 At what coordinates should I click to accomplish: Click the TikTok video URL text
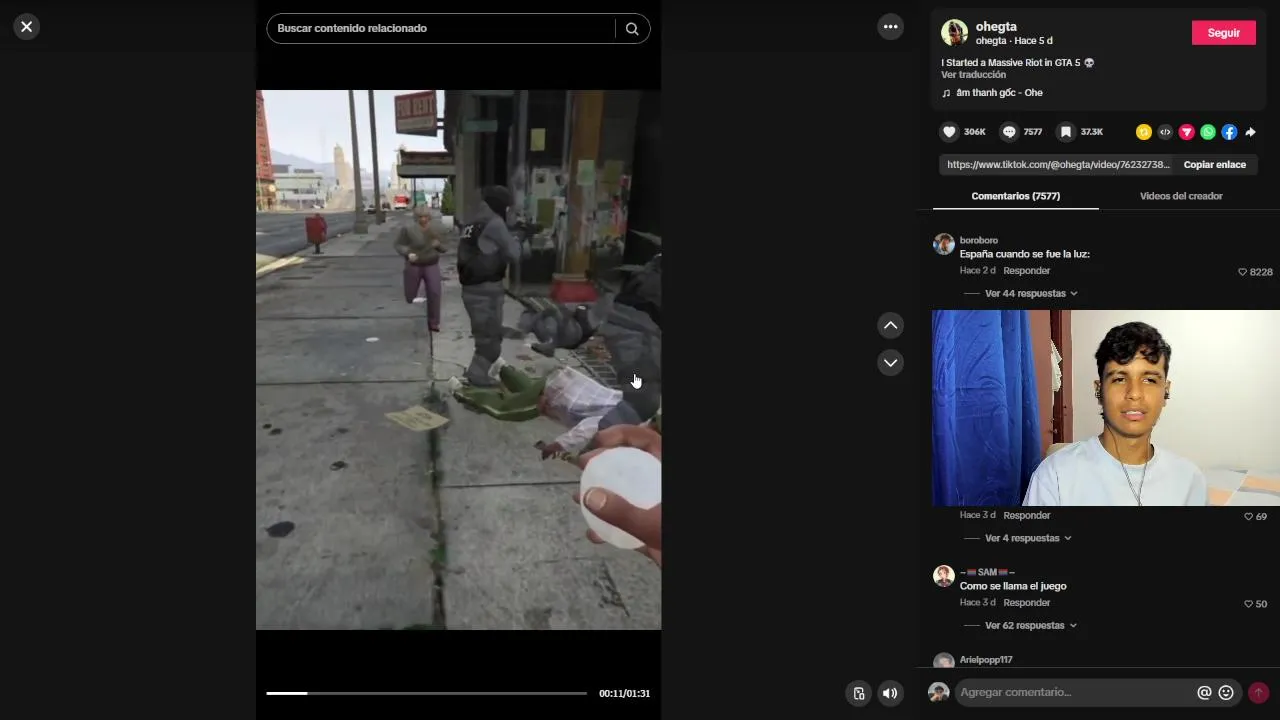[1058, 165]
